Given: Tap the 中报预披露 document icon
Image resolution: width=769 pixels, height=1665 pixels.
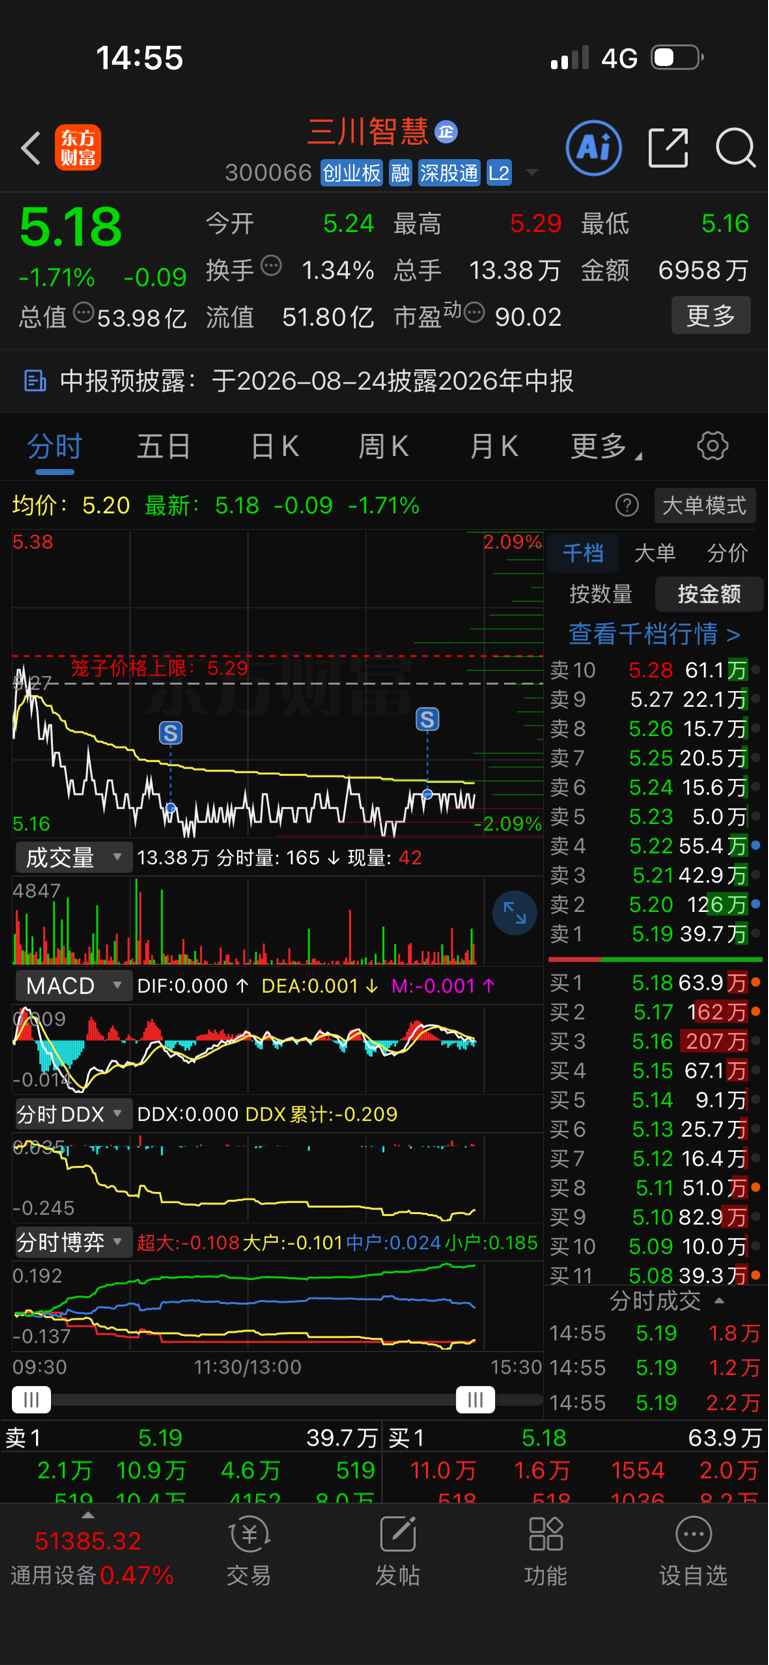Looking at the screenshot, I should coord(35,381).
